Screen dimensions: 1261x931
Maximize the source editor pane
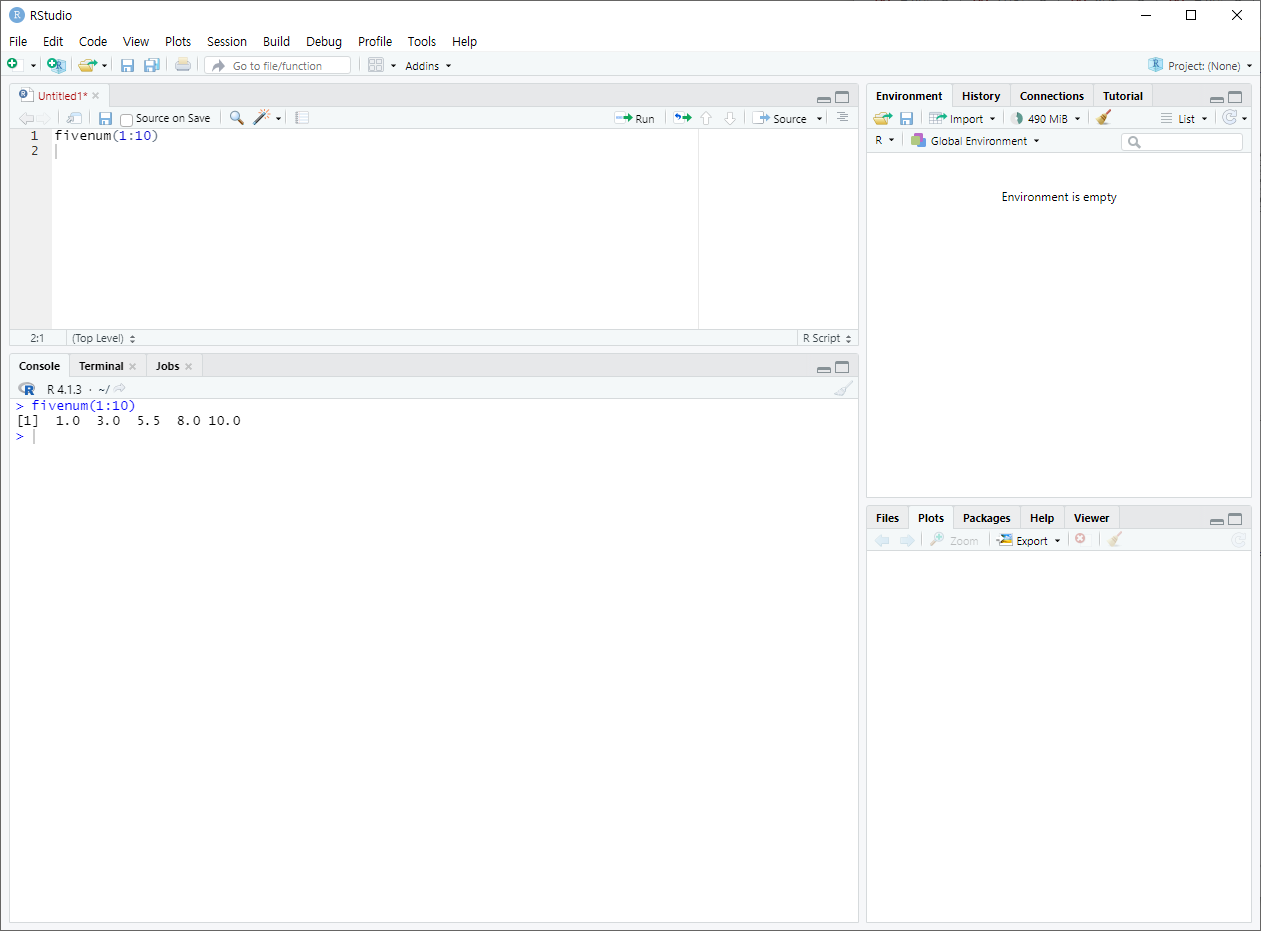point(842,97)
